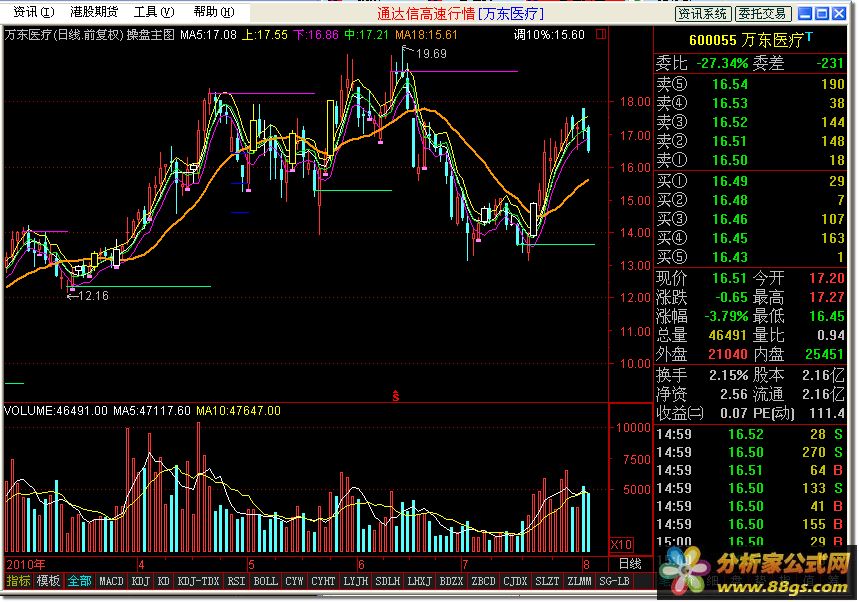Click the 外盘 value 21040
The image size is (859, 602).
[728, 354]
